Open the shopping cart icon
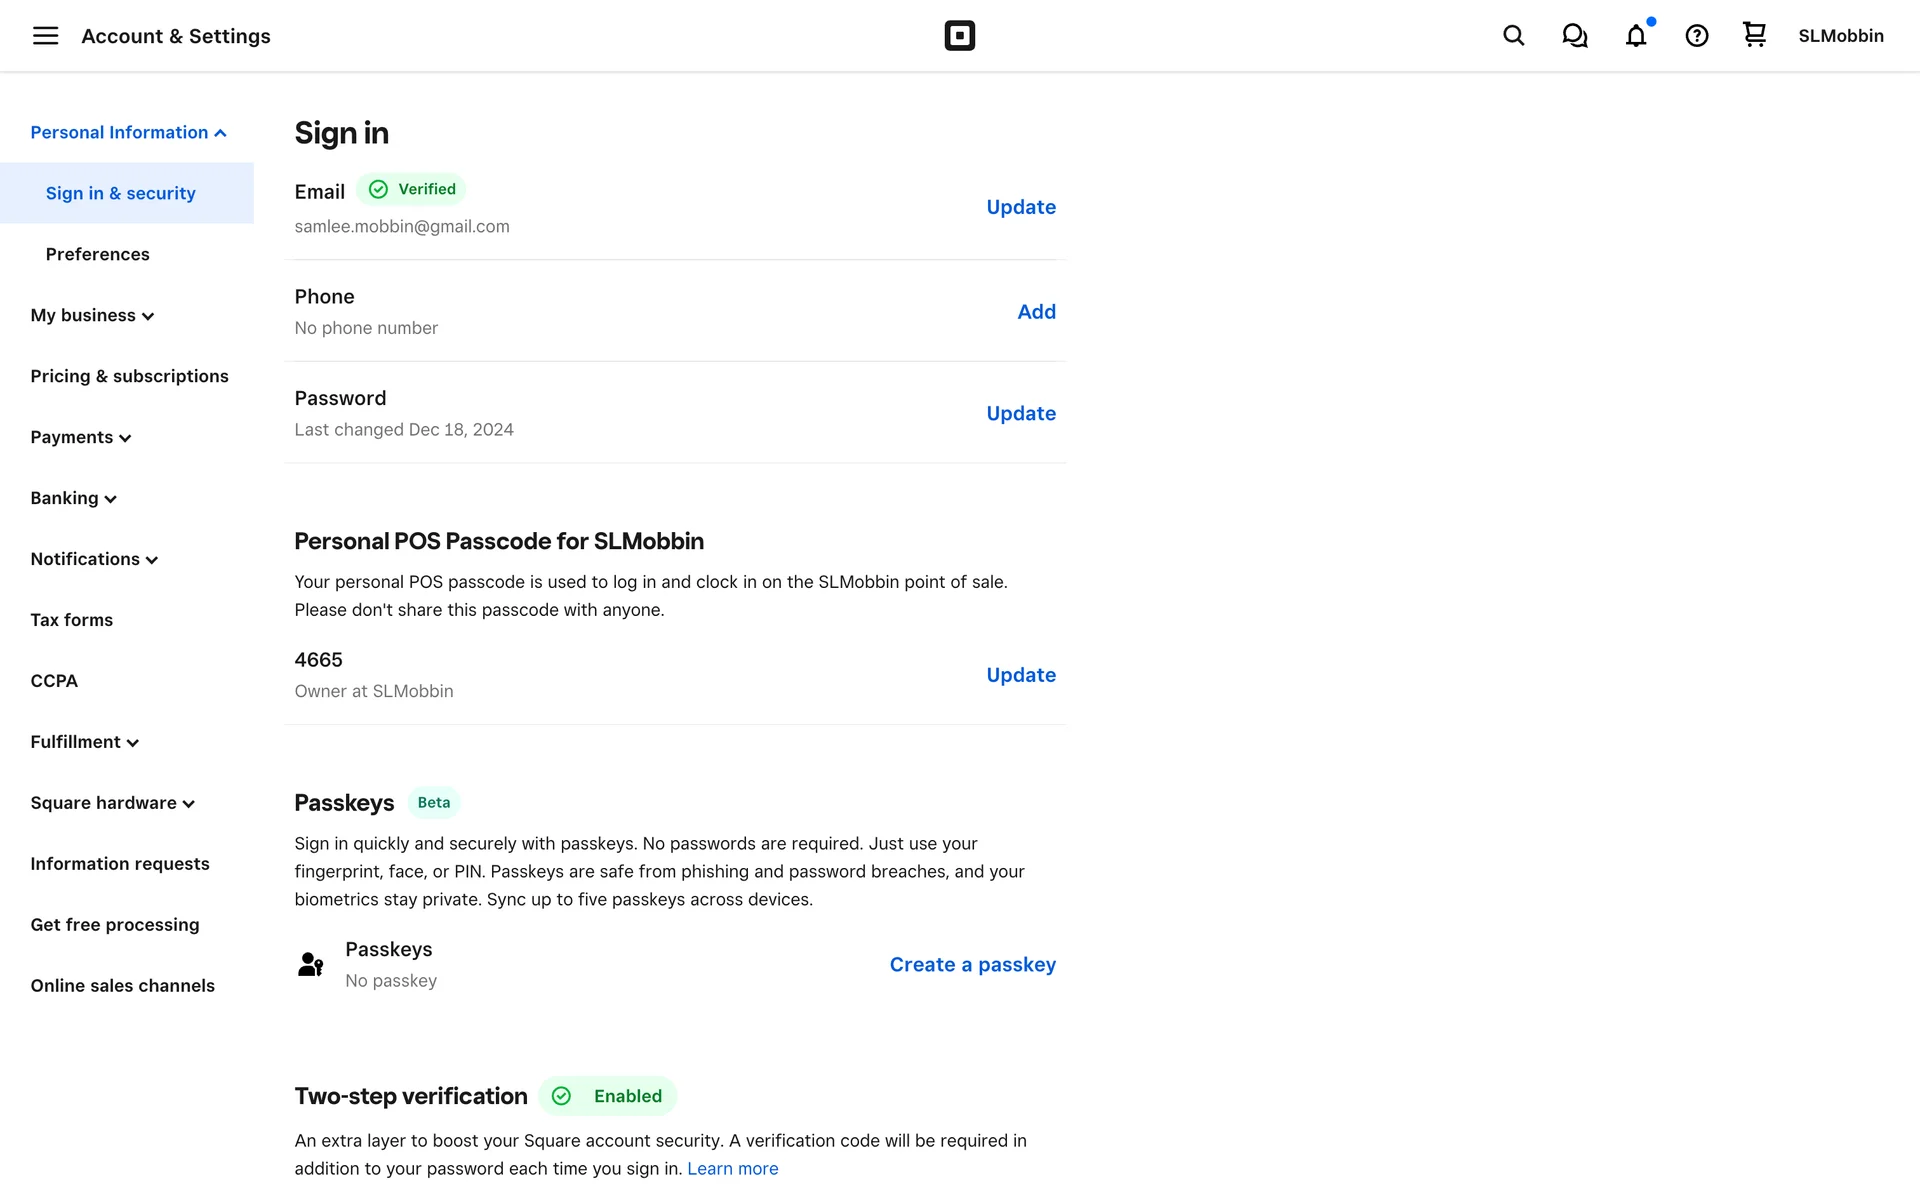Image resolution: width=1920 pixels, height=1200 pixels. pos(1754,35)
